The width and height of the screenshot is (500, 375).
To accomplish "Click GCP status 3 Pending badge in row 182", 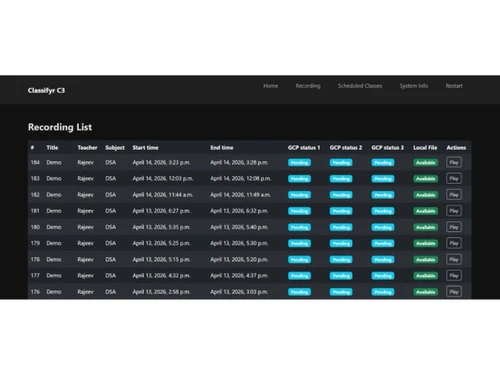I will point(383,195).
